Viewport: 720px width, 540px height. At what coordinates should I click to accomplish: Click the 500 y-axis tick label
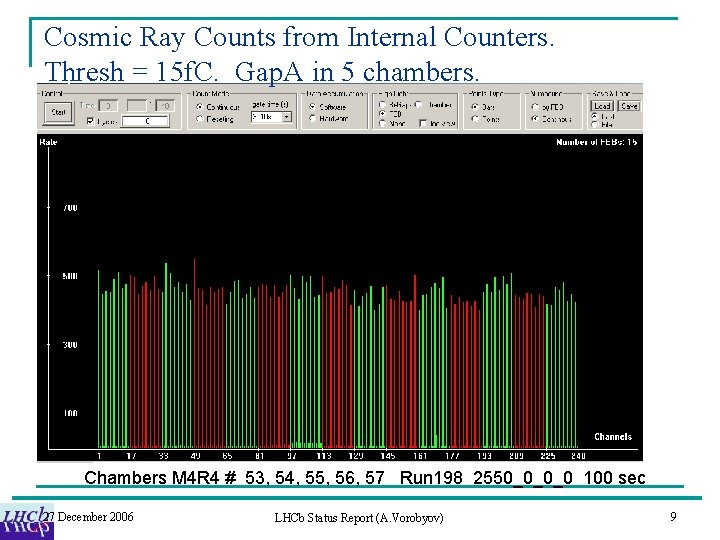click(x=70, y=276)
